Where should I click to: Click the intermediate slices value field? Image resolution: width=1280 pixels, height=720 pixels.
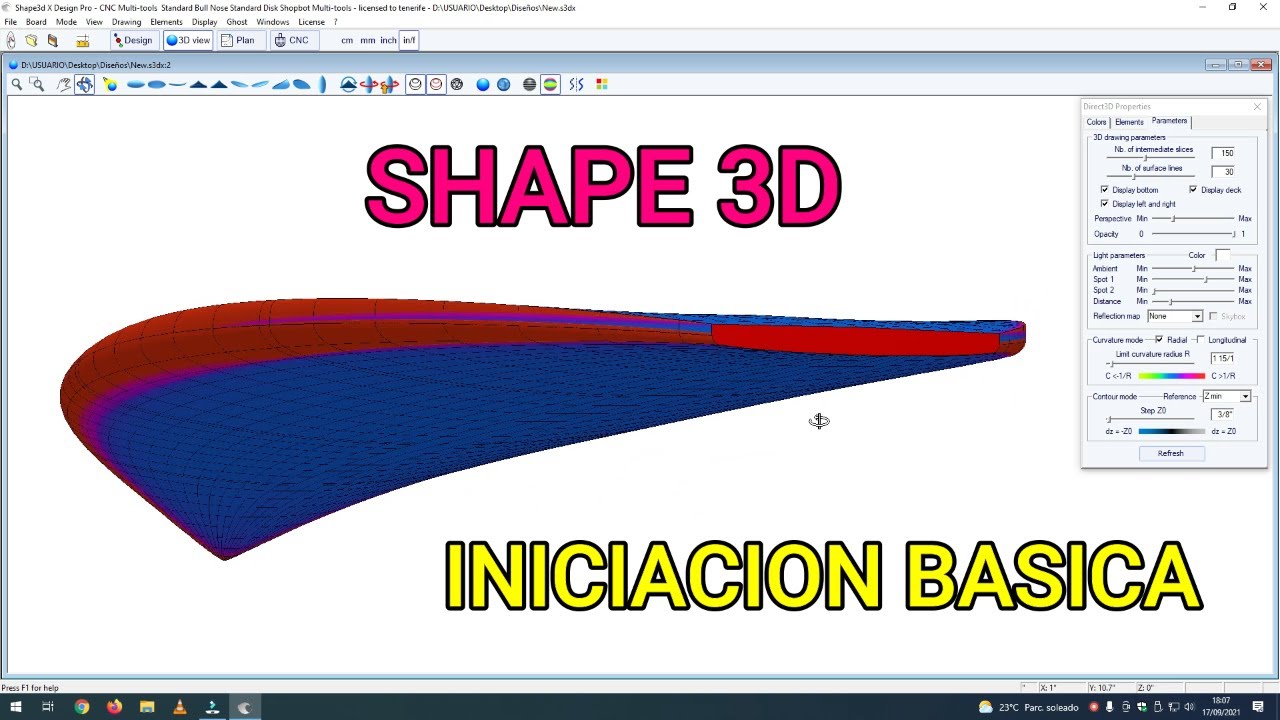click(x=1223, y=153)
